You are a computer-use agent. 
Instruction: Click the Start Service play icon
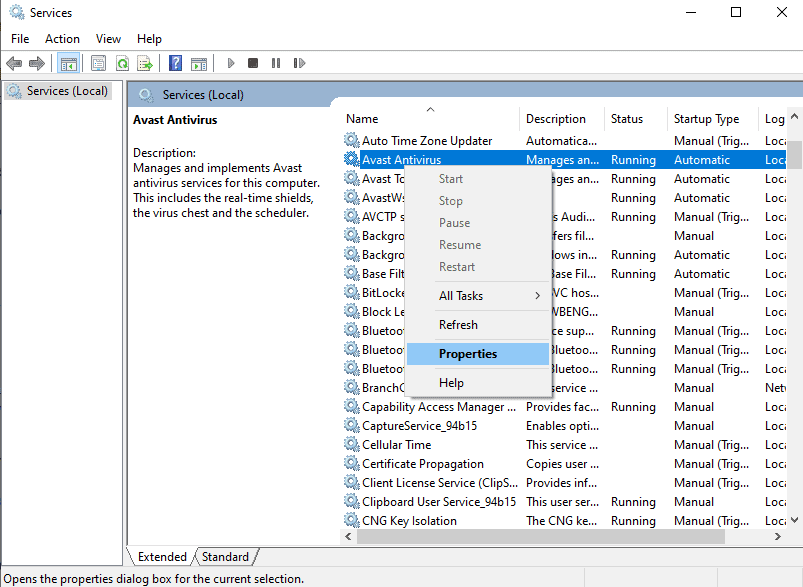click(231, 64)
